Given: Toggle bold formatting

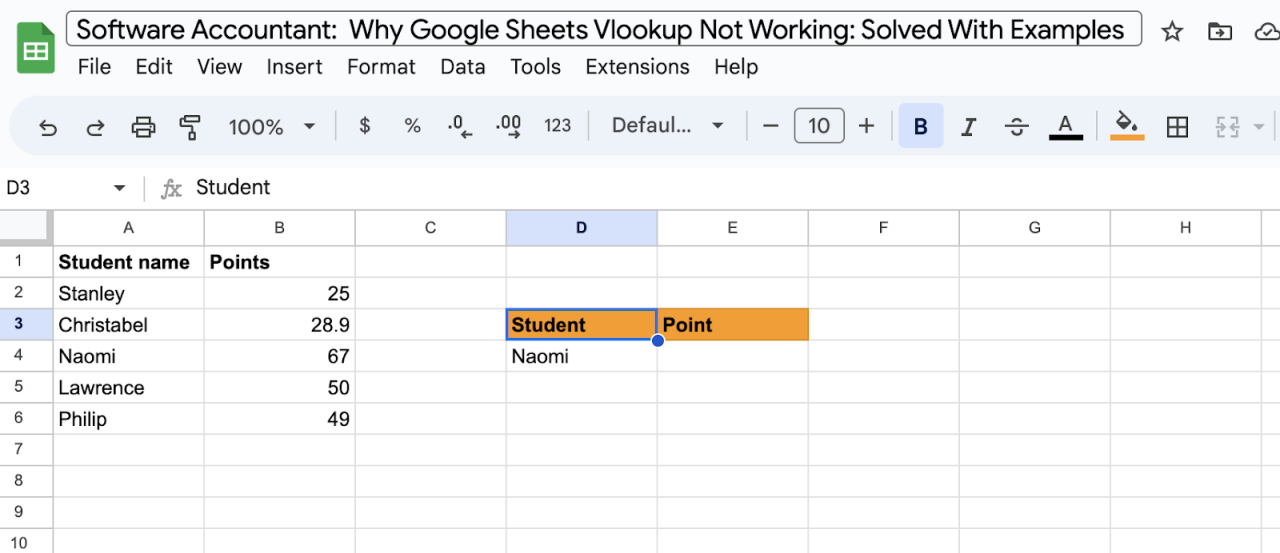Looking at the screenshot, I should 921,126.
